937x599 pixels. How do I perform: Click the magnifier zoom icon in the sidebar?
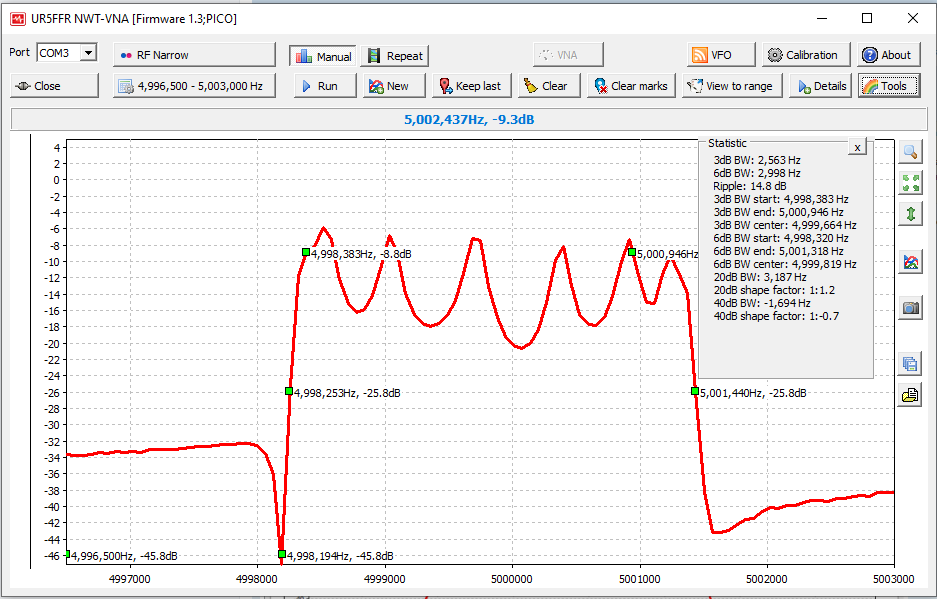click(x=910, y=152)
